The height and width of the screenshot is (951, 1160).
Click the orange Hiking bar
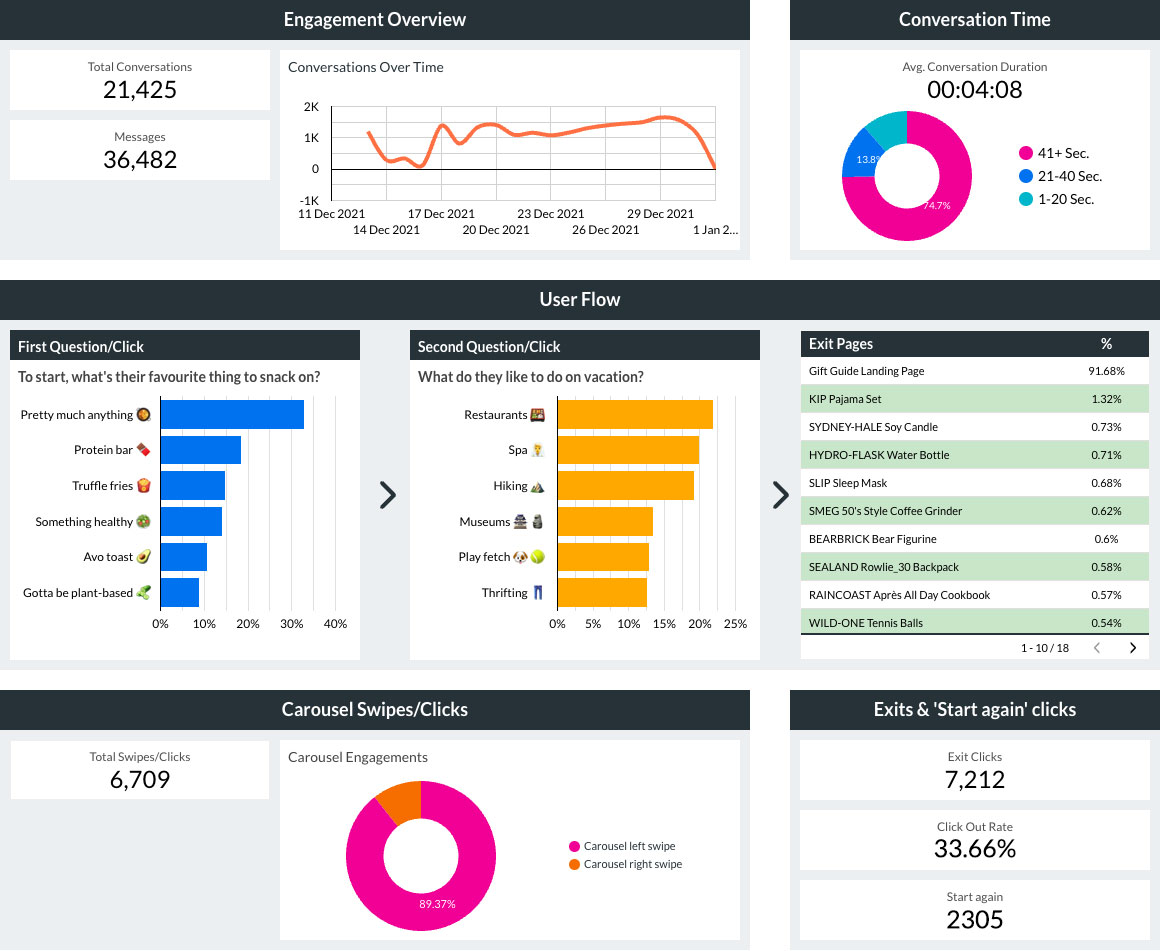pyautogui.click(x=626, y=485)
